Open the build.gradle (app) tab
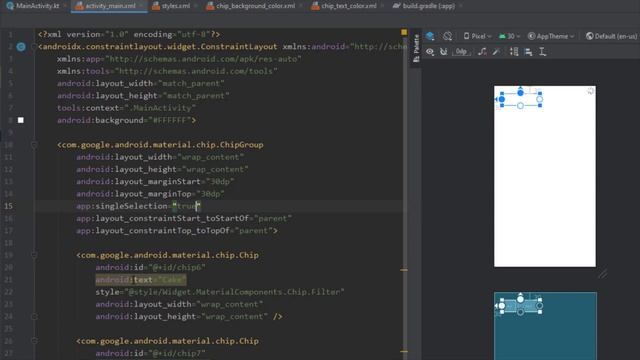 click(x=424, y=6)
